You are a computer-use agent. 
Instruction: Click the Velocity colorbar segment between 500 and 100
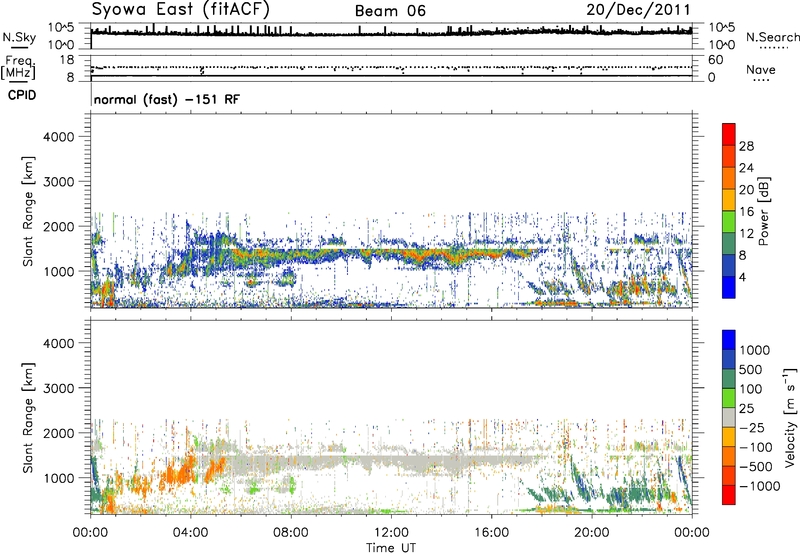[x=729, y=379]
